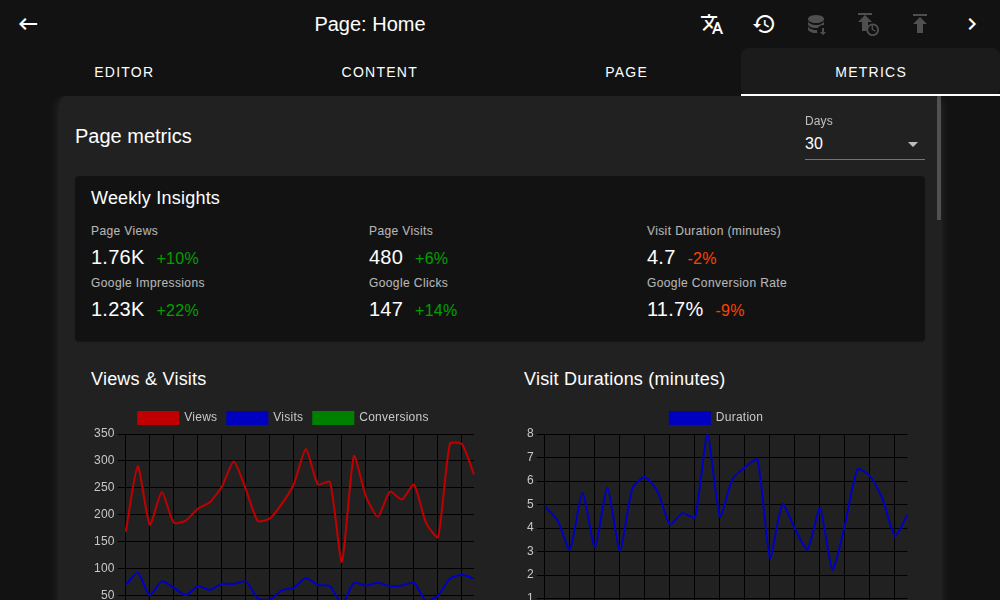Expand the toolbar overflow chevron
This screenshot has height=600, width=1000.
coord(971,23)
